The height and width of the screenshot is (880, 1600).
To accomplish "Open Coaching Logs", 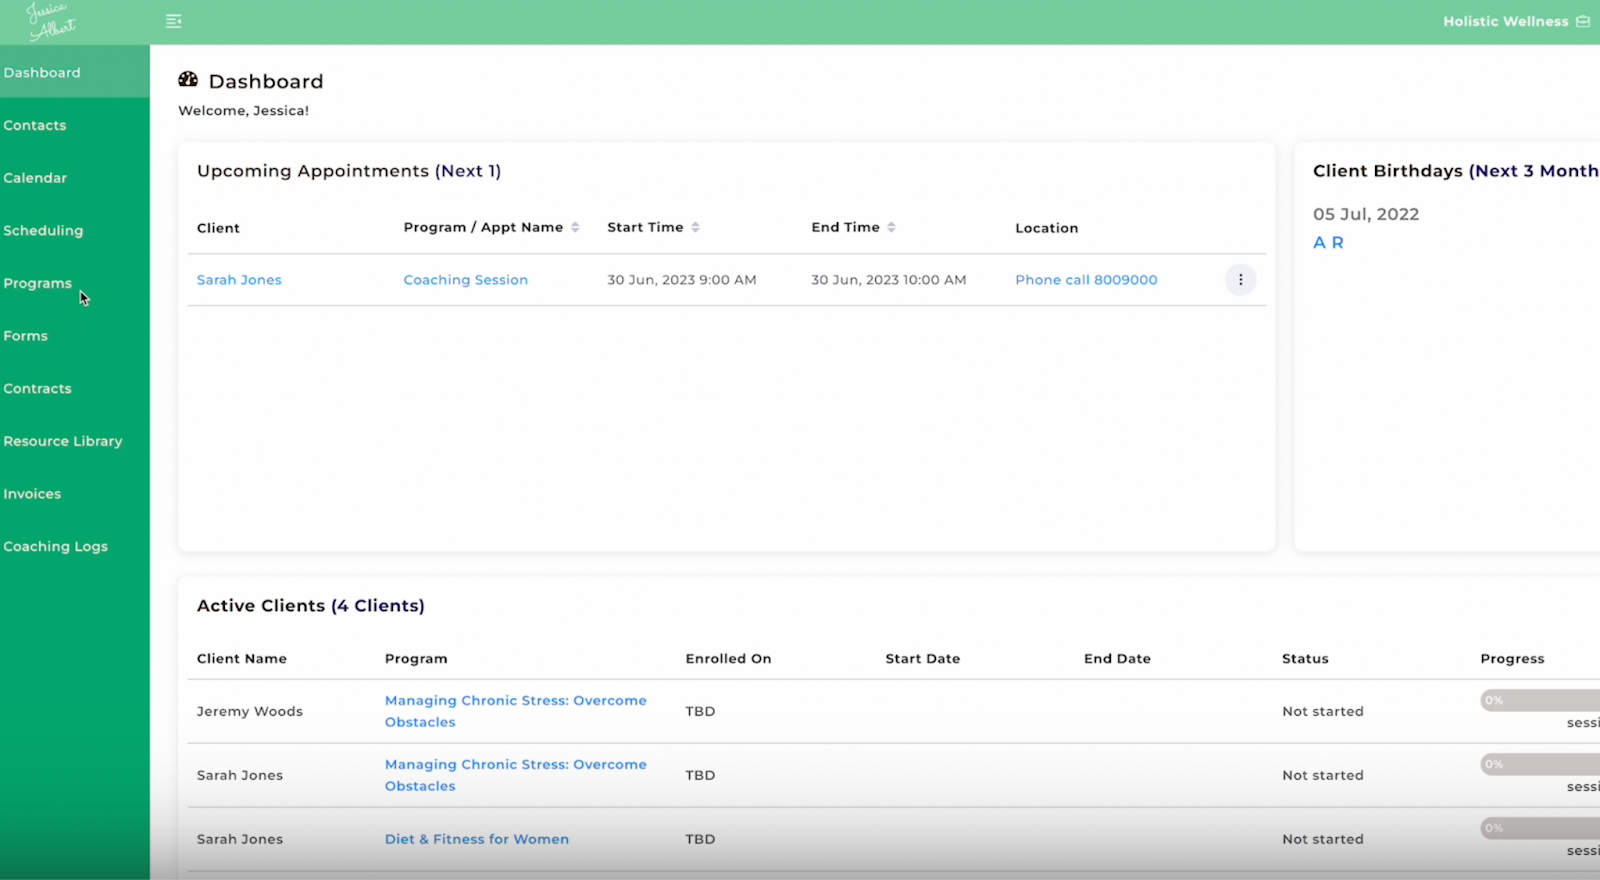I will [x=56, y=547].
